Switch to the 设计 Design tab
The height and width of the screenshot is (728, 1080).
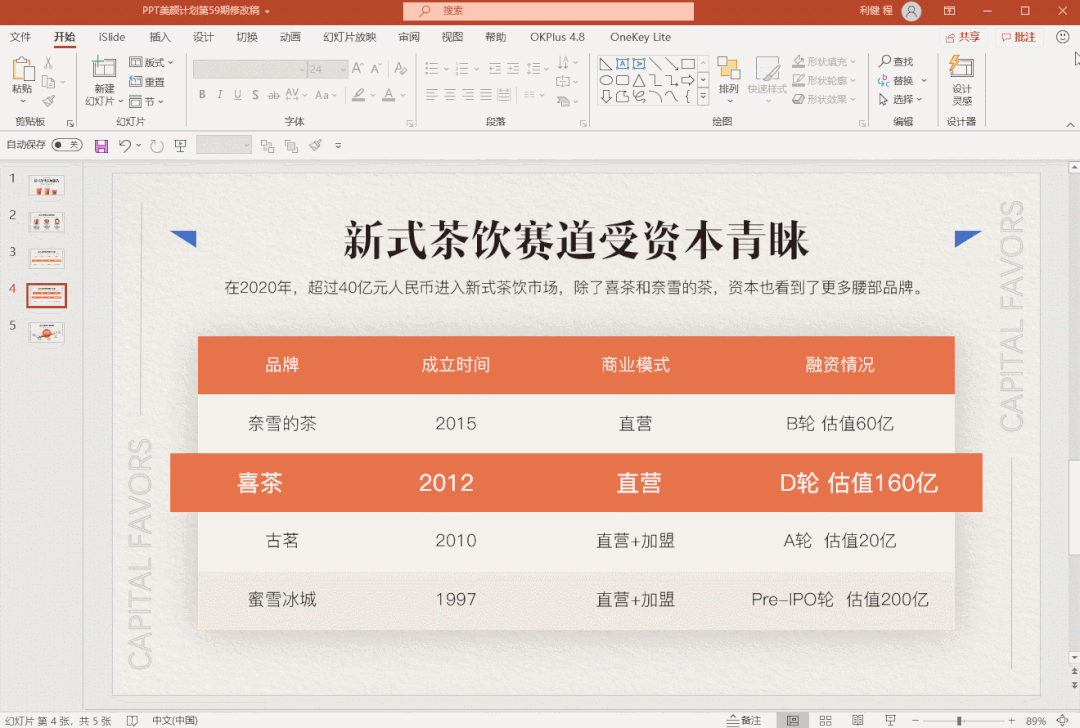(203, 37)
